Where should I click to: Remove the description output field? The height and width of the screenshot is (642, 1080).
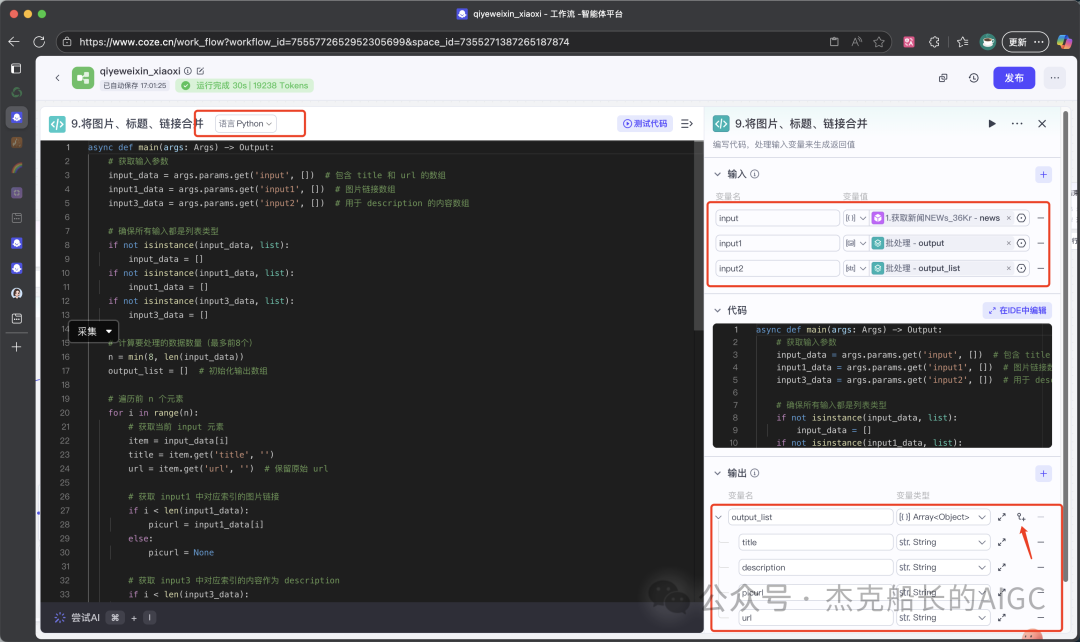click(1041, 568)
